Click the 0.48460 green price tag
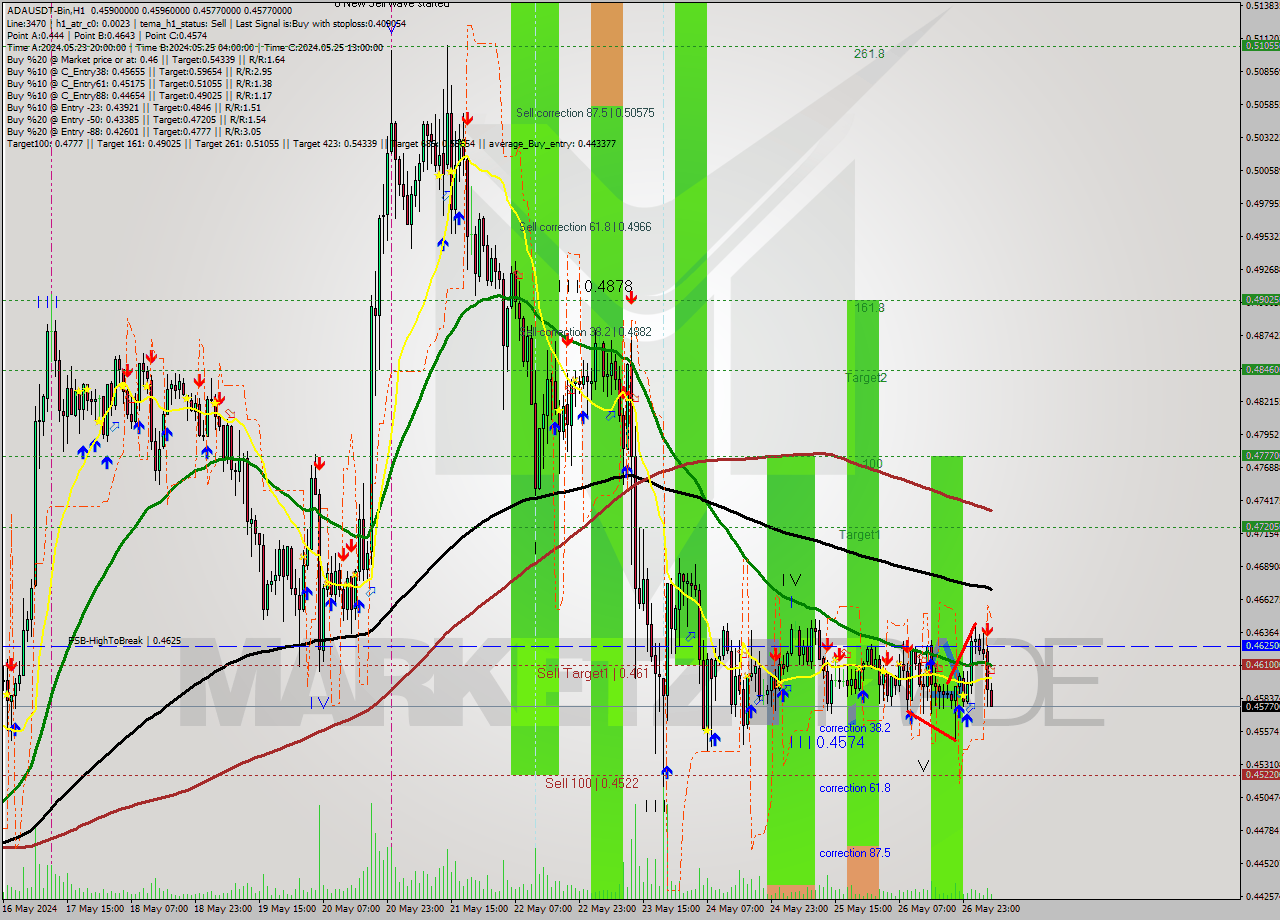Image resolution: width=1280 pixels, height=920 pixels. (1260, 369)
